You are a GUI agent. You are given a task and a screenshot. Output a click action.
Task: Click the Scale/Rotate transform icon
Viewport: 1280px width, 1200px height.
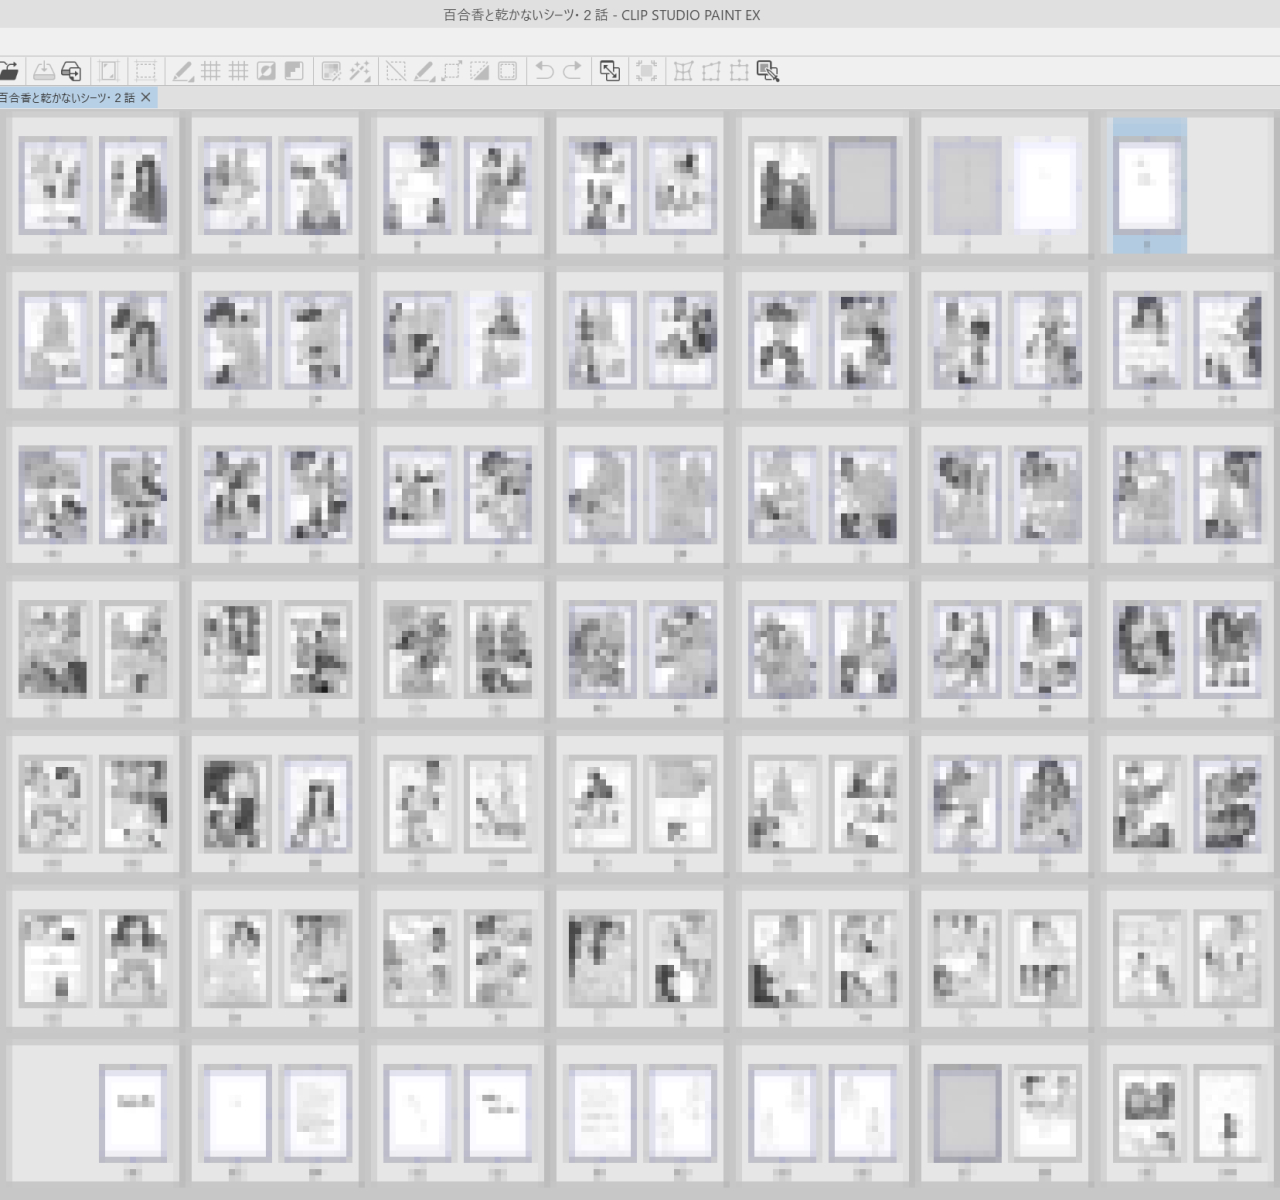point(610,71)
